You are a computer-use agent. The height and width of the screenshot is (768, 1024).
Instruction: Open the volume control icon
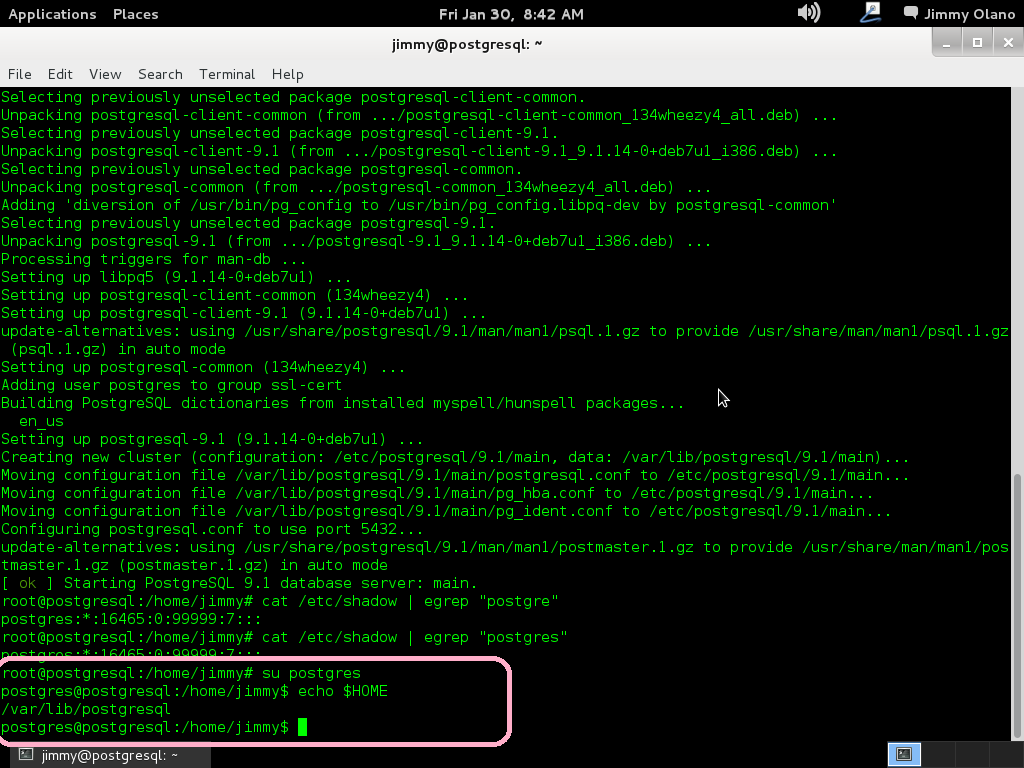click(x=808, y=13)
